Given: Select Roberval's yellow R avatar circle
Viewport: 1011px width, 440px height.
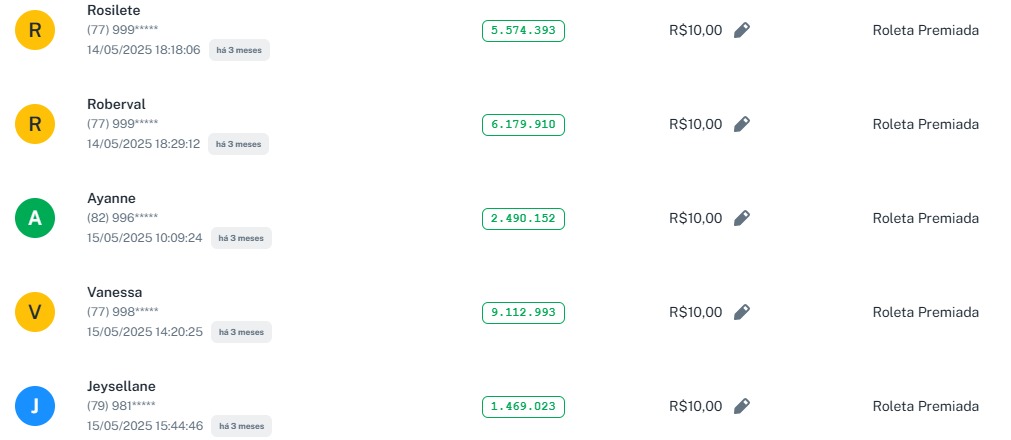Looking at the screenshot, I should (x=35, y=125).
